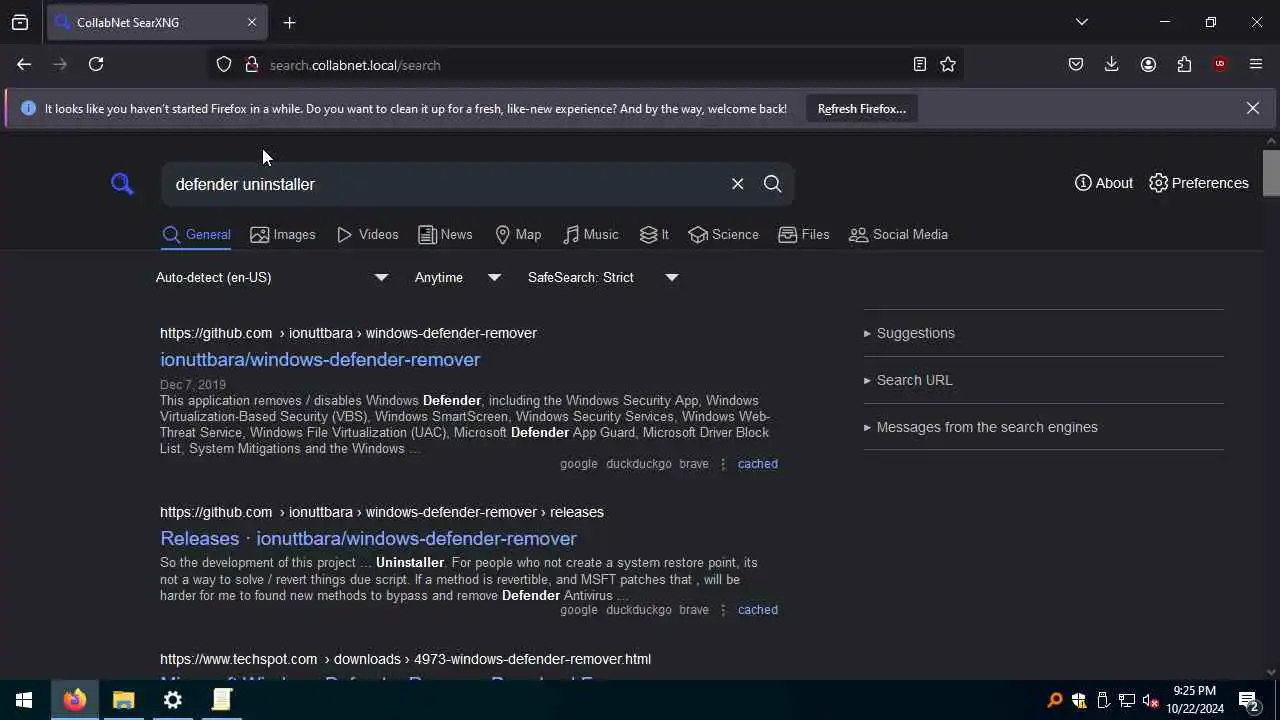The image size is (1280, 720).
Task: Submit search with magnifier button
Action: tap(772, 184)
